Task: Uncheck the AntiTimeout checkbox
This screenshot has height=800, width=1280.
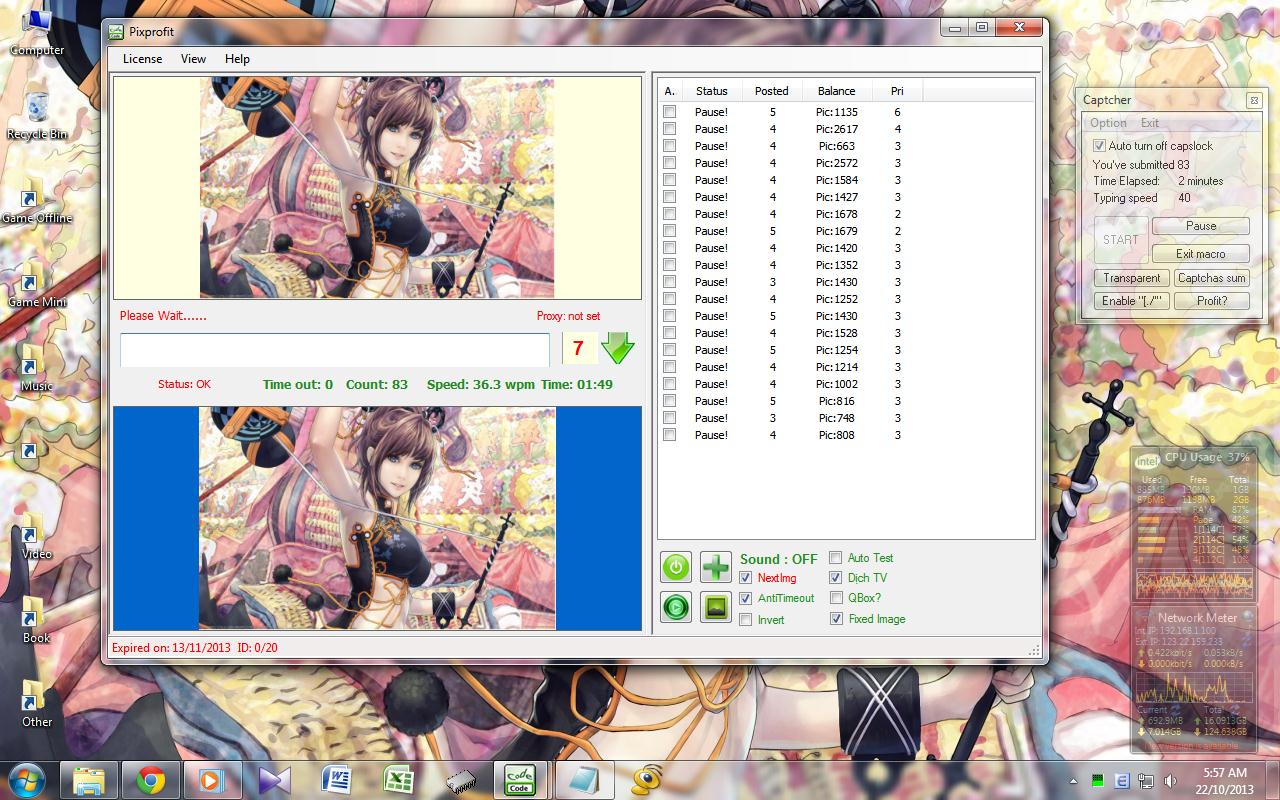Action: pos(746,598)
